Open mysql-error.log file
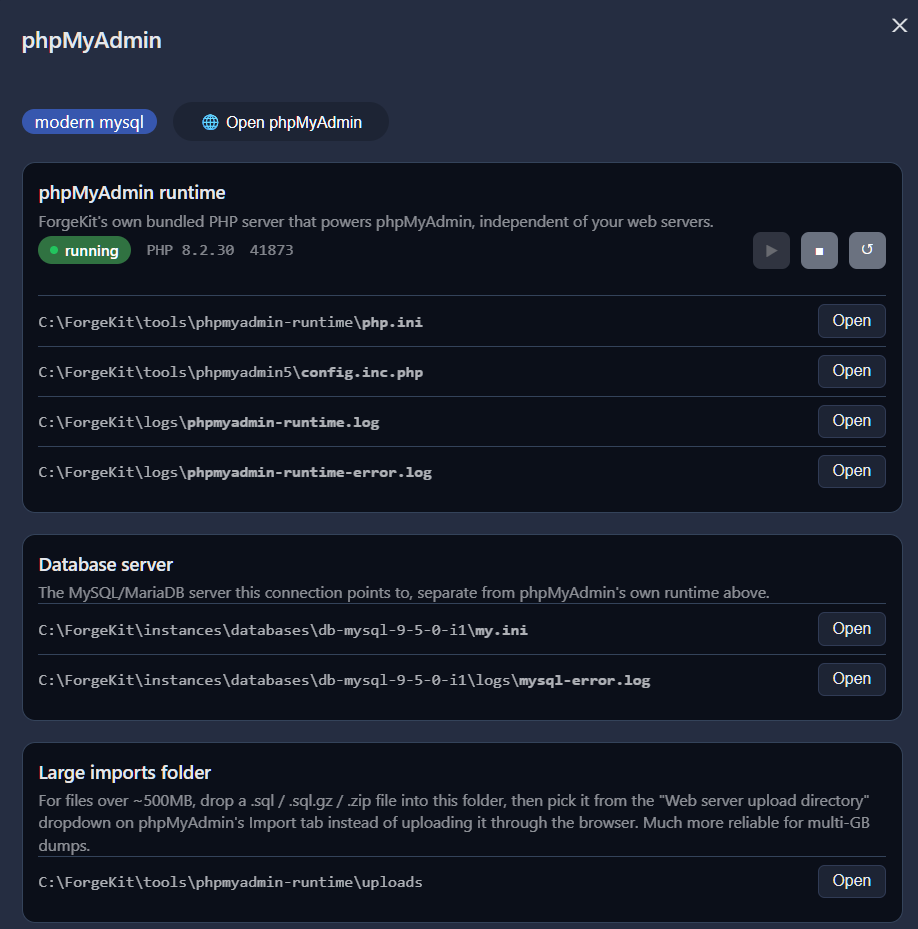The height and width of the screenshot is (929, 918). coord(852,679)
